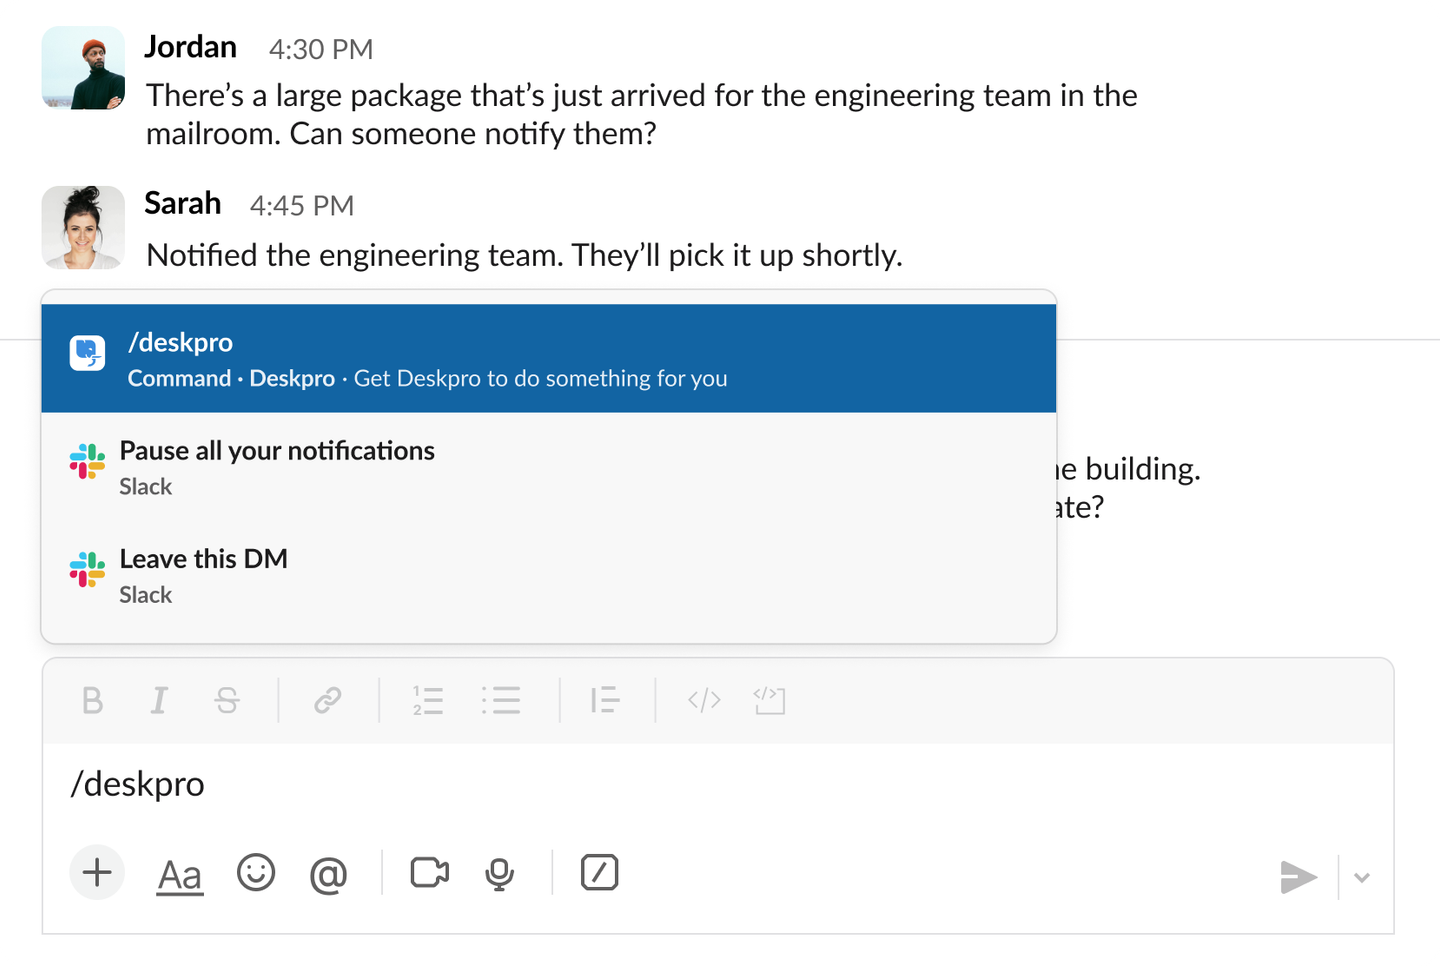This screenshot has height=966, width=1440.
Task: Open the plus attachments menu
Action: click(97, 873)
